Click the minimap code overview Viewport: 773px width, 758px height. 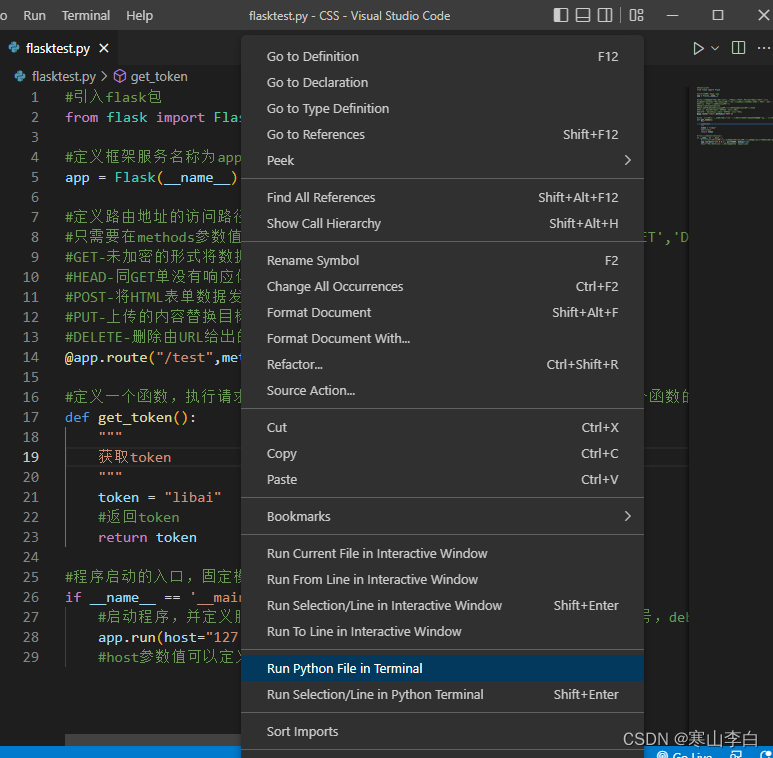pyautogui.click(x=734, y=116)
